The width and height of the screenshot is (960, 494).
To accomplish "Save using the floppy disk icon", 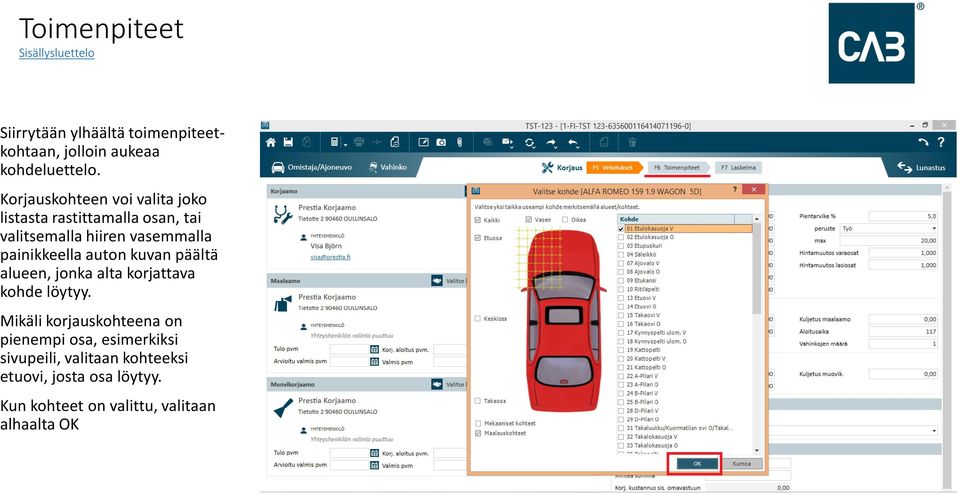I will click(x=288, y=142).
